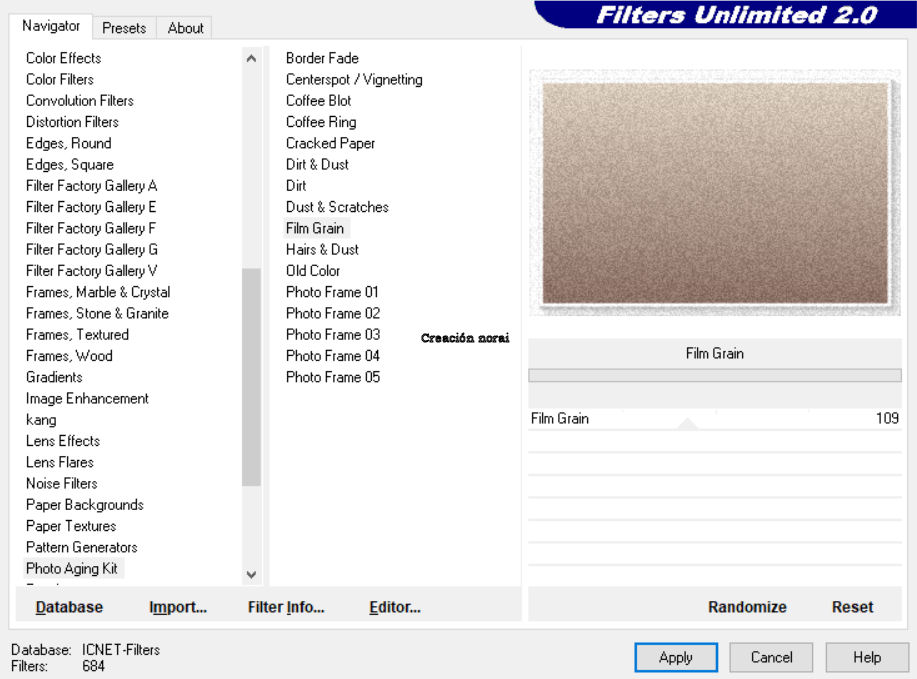Open Filter Info...

[286, 607]
